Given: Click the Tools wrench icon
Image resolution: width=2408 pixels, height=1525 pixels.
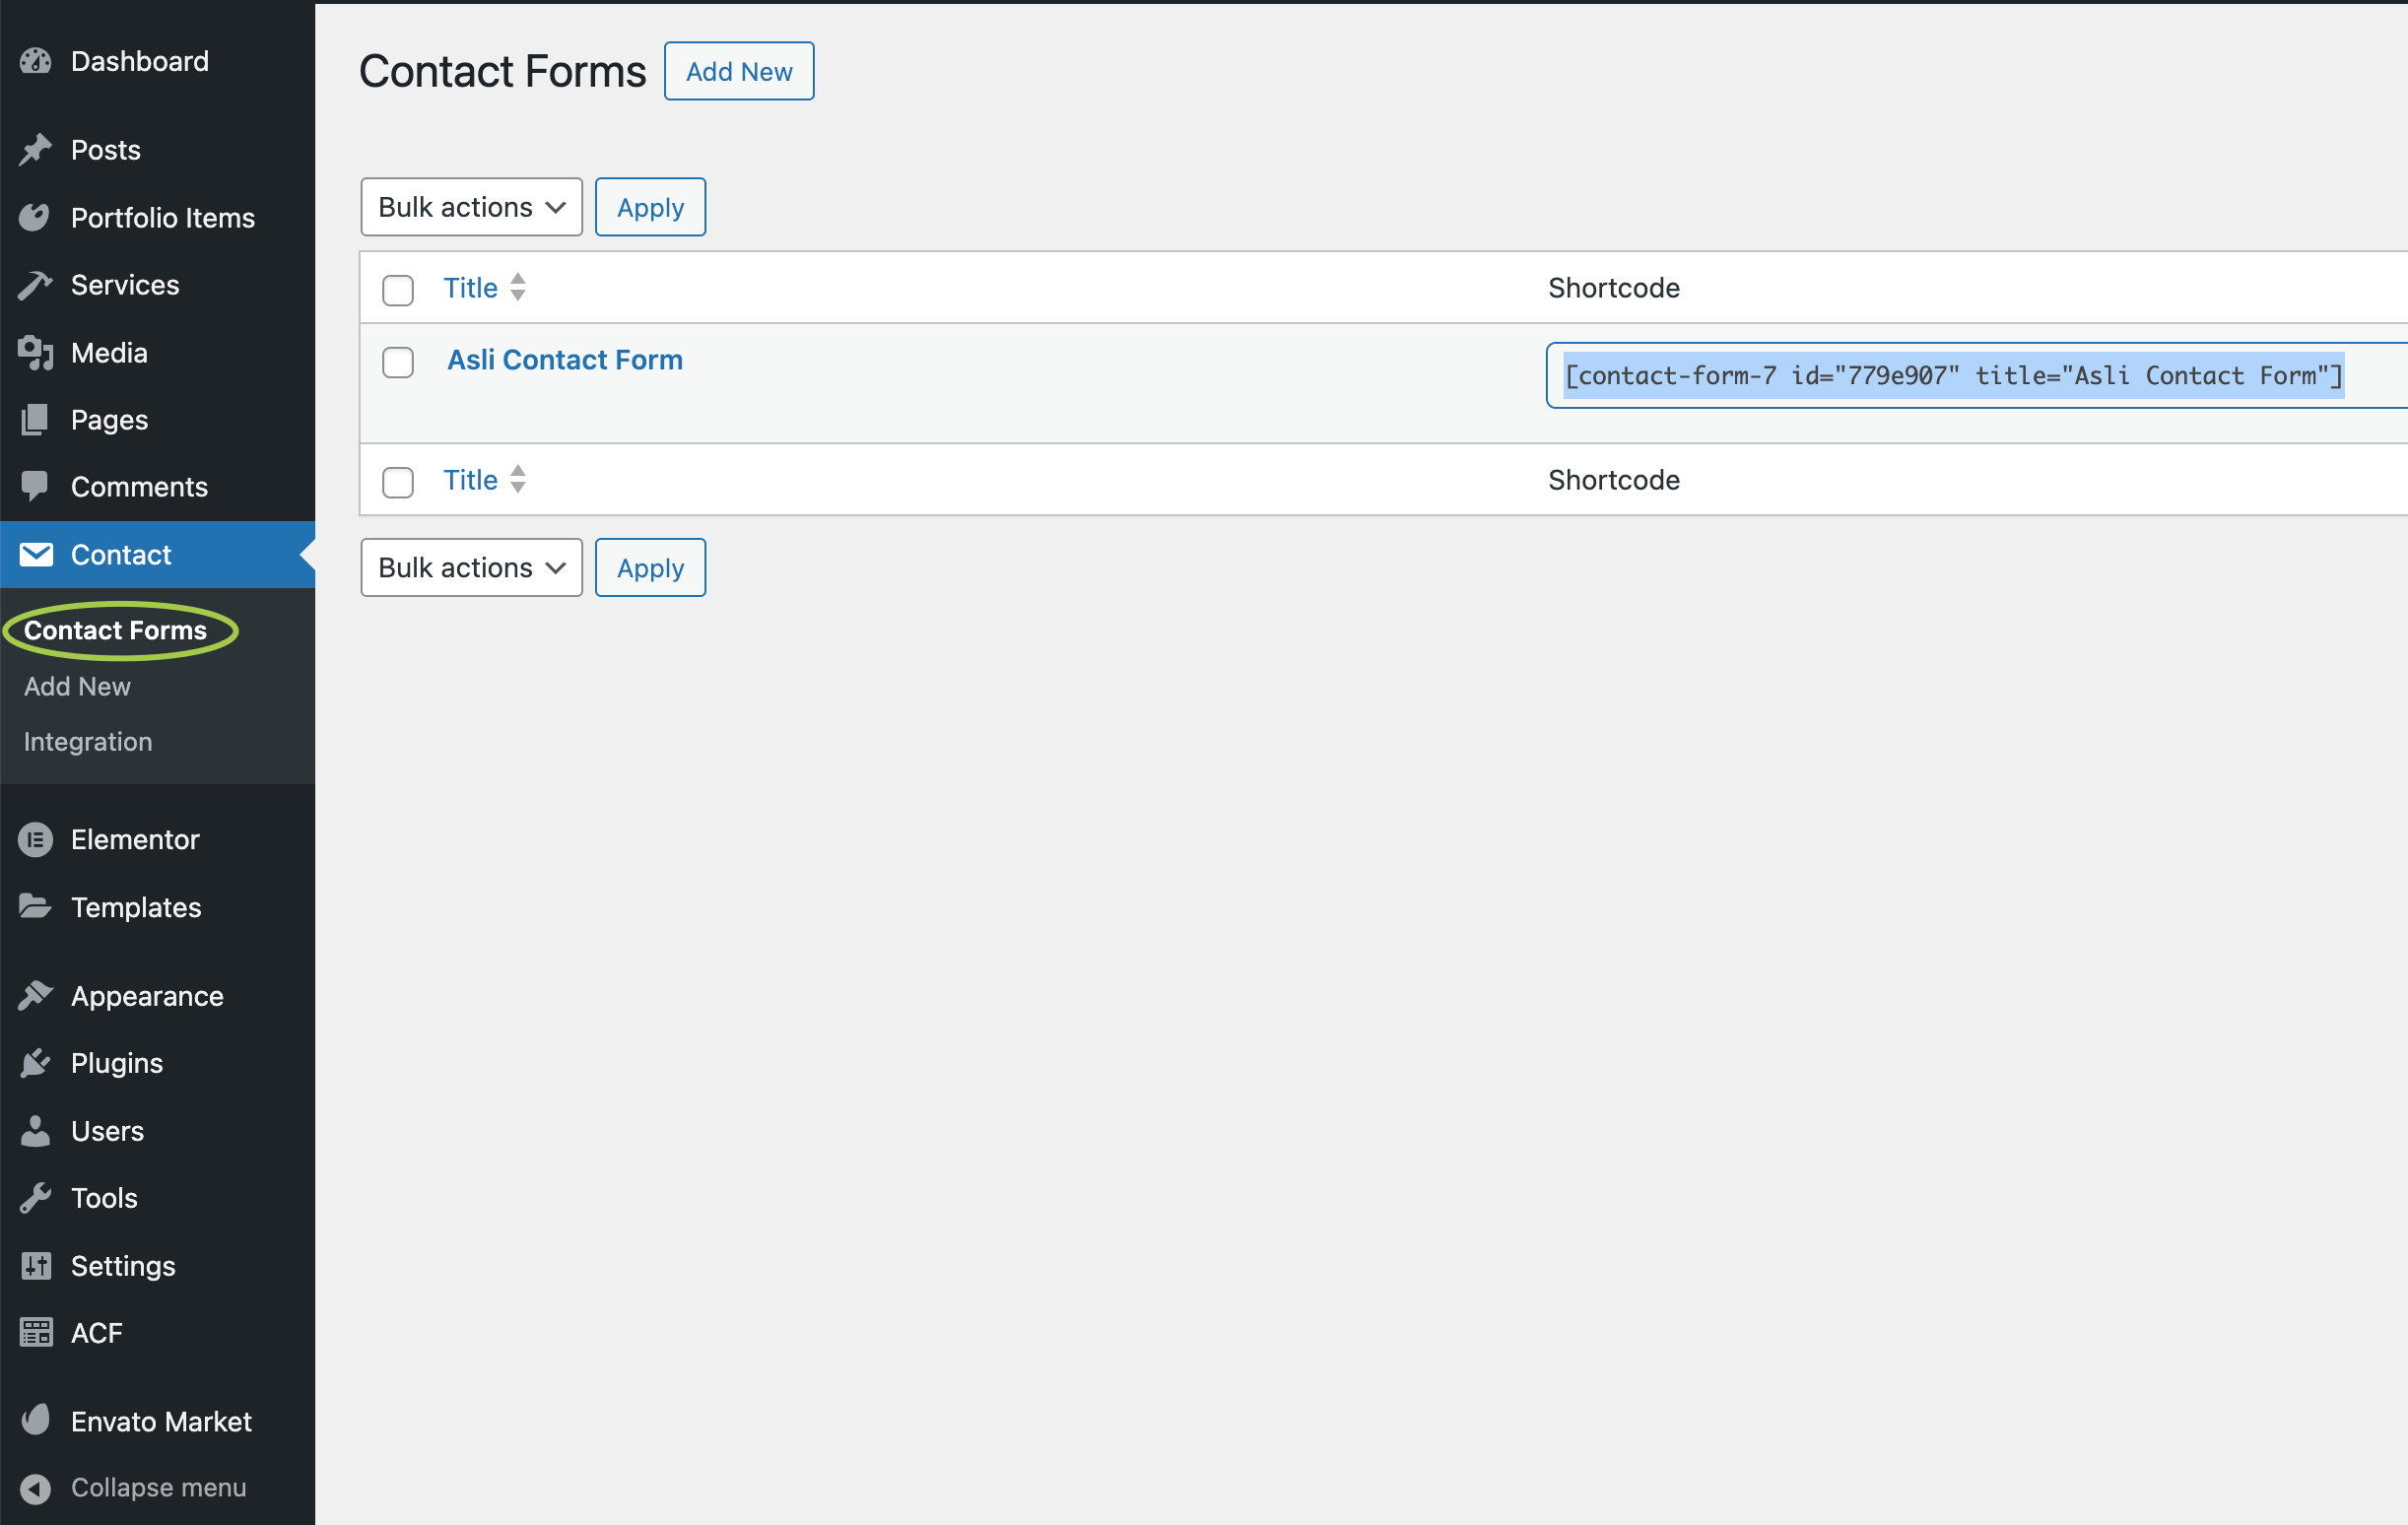Looking at the screenshot, I should (x=36, y=1198).
